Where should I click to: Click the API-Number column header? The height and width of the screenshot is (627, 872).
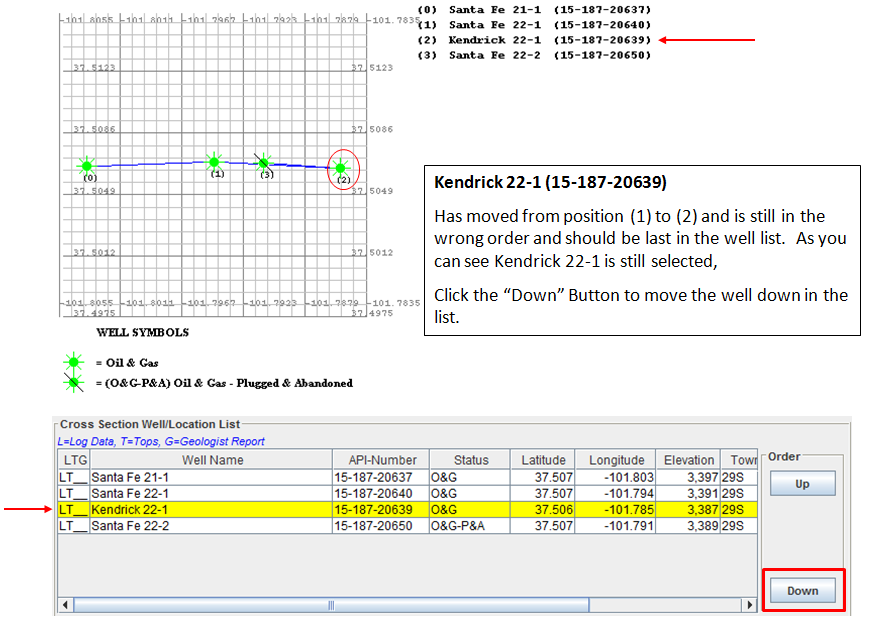pyautogui.click(x=382, y=460)
